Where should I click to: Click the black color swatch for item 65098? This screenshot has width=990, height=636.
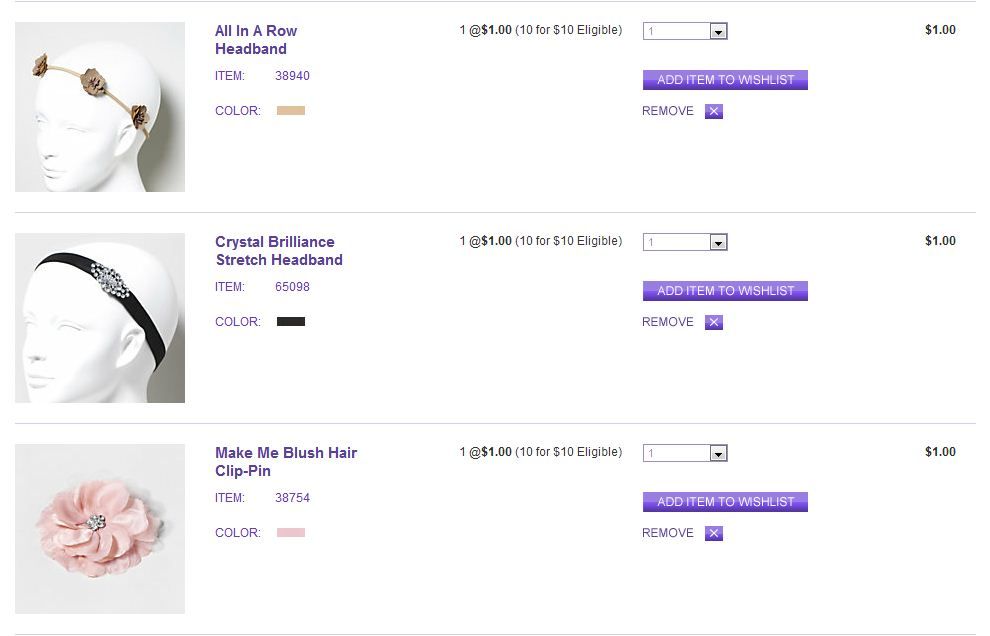coord(291,322)
